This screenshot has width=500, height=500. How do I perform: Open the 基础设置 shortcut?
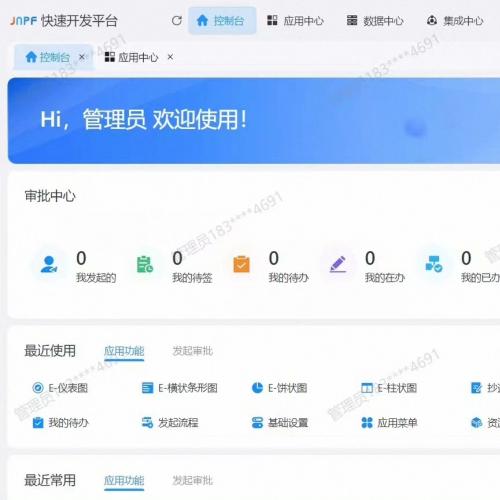[x=279, y=423]
